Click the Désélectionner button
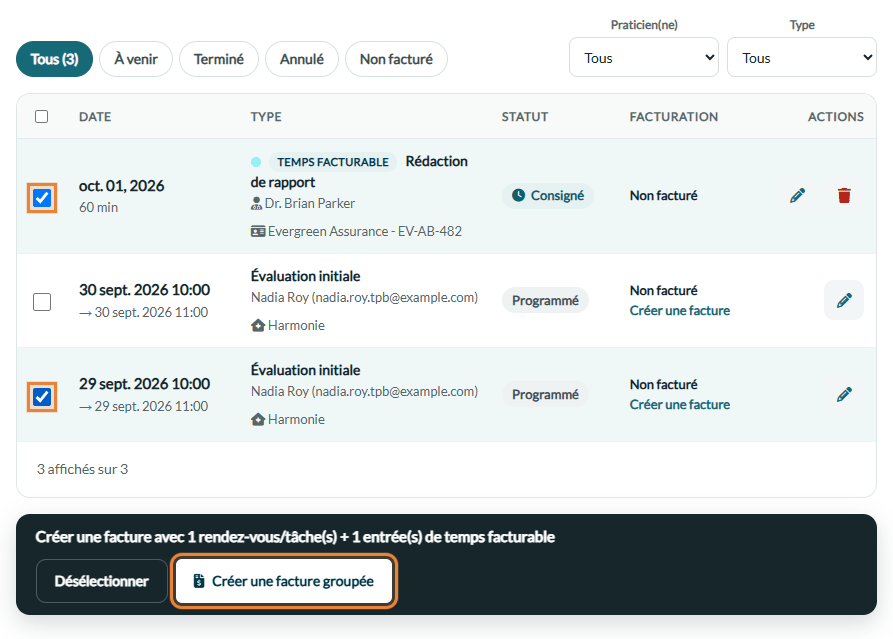 click(x=101, y=581)
